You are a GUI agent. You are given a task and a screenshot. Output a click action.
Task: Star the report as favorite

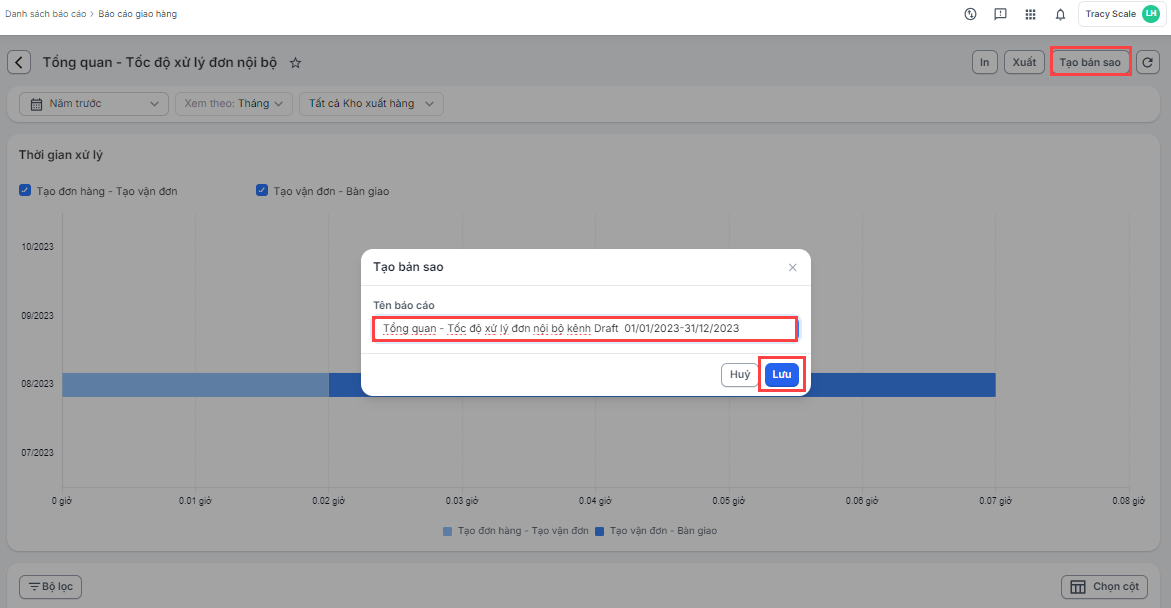click(x=295, y=63)
